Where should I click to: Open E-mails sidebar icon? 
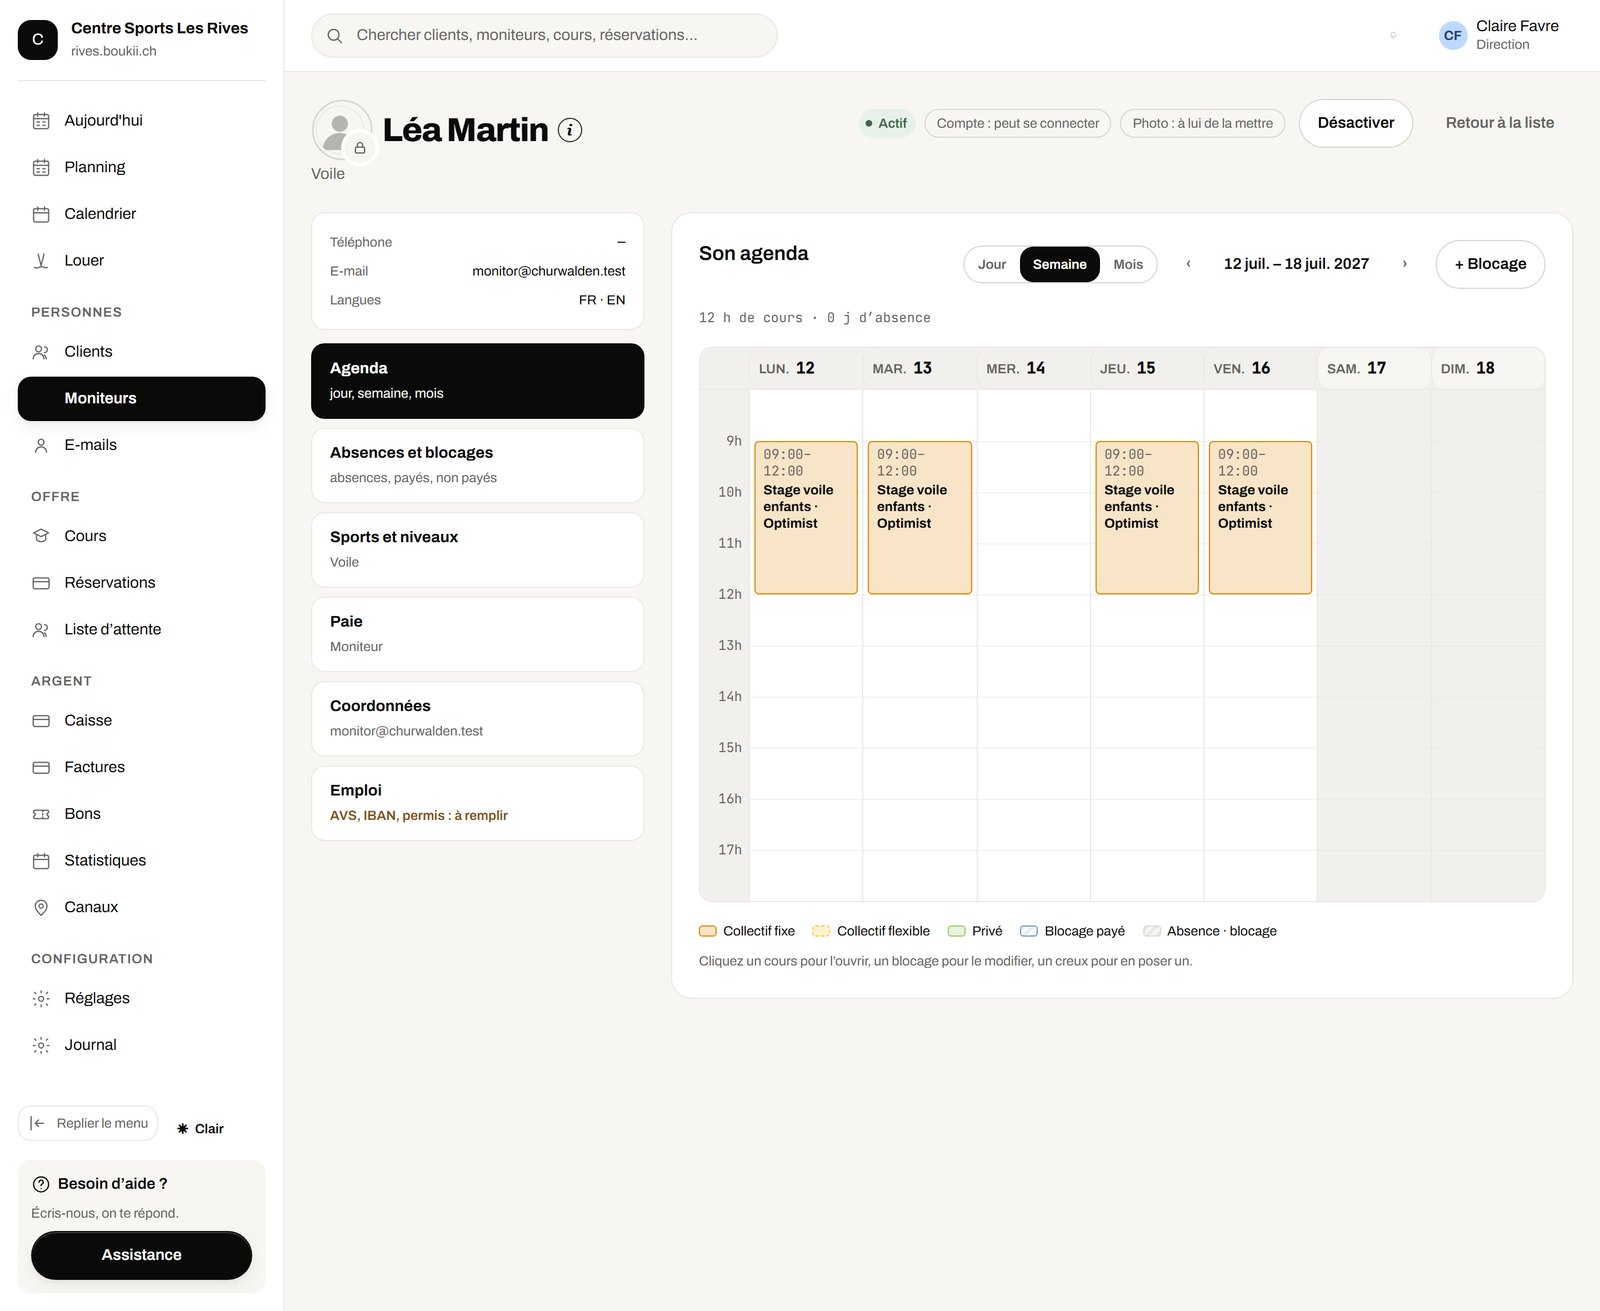pyautogui.click(x=41, y=445)
